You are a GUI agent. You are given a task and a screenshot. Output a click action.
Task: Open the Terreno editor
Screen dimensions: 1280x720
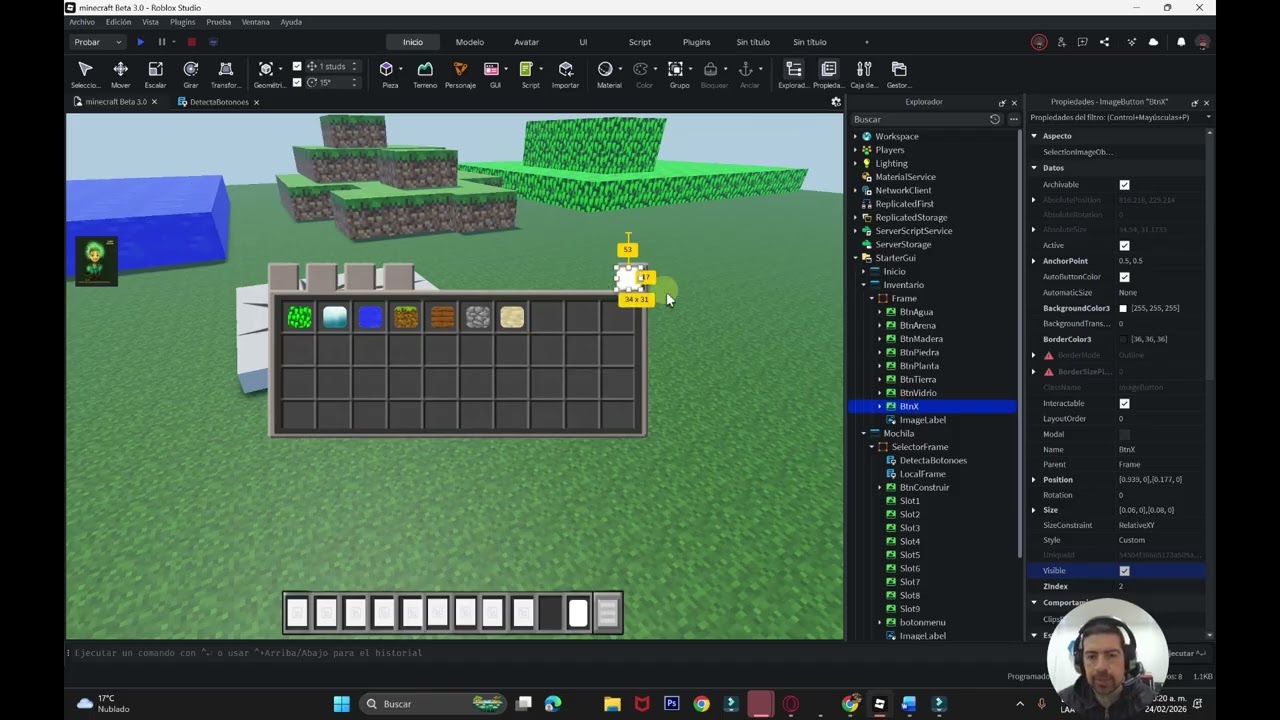tap(425, 74)
